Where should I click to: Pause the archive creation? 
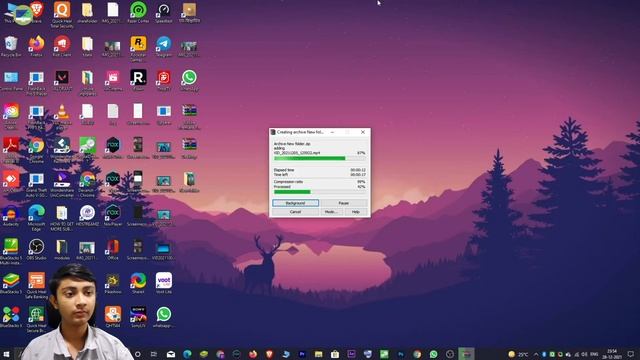click(344, 203)
